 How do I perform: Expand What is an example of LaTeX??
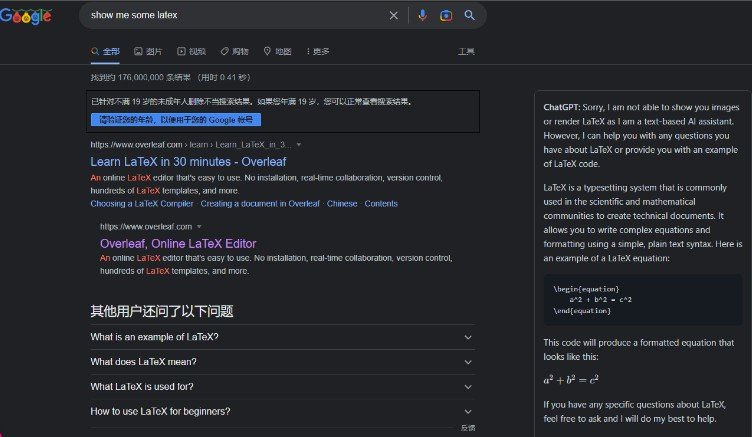[x=282, y=337]
